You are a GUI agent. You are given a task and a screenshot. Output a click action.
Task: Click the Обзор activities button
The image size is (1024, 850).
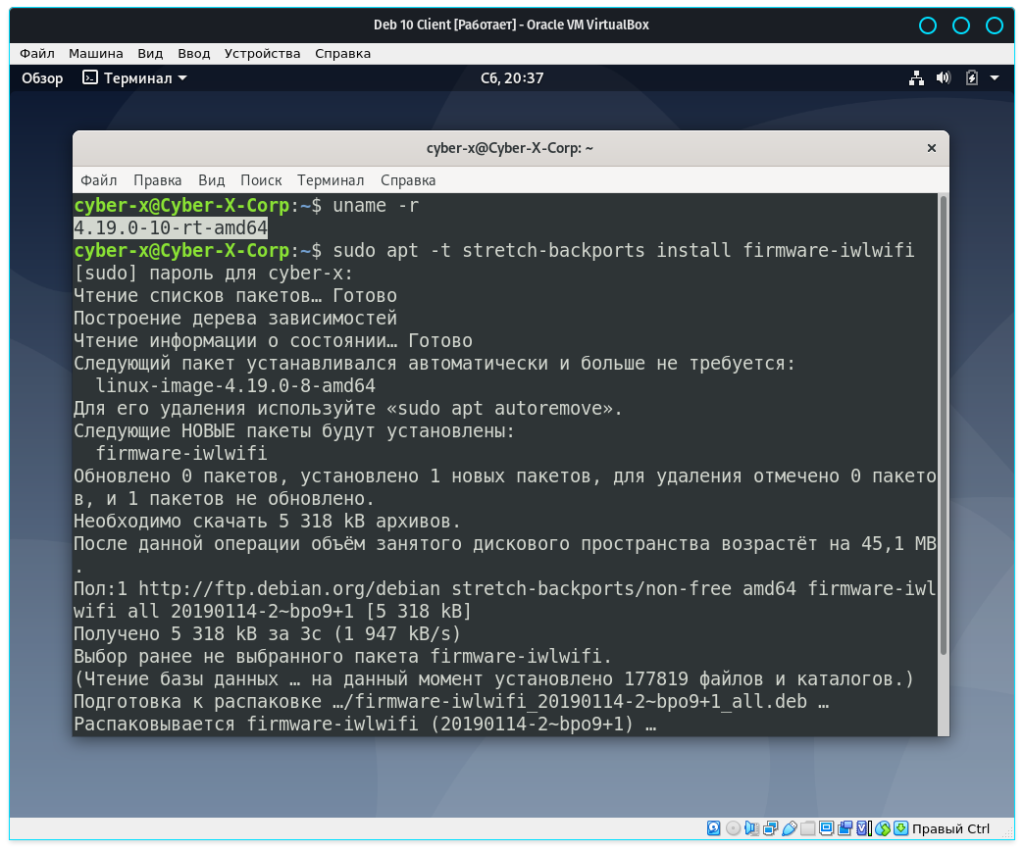point(42,78)
